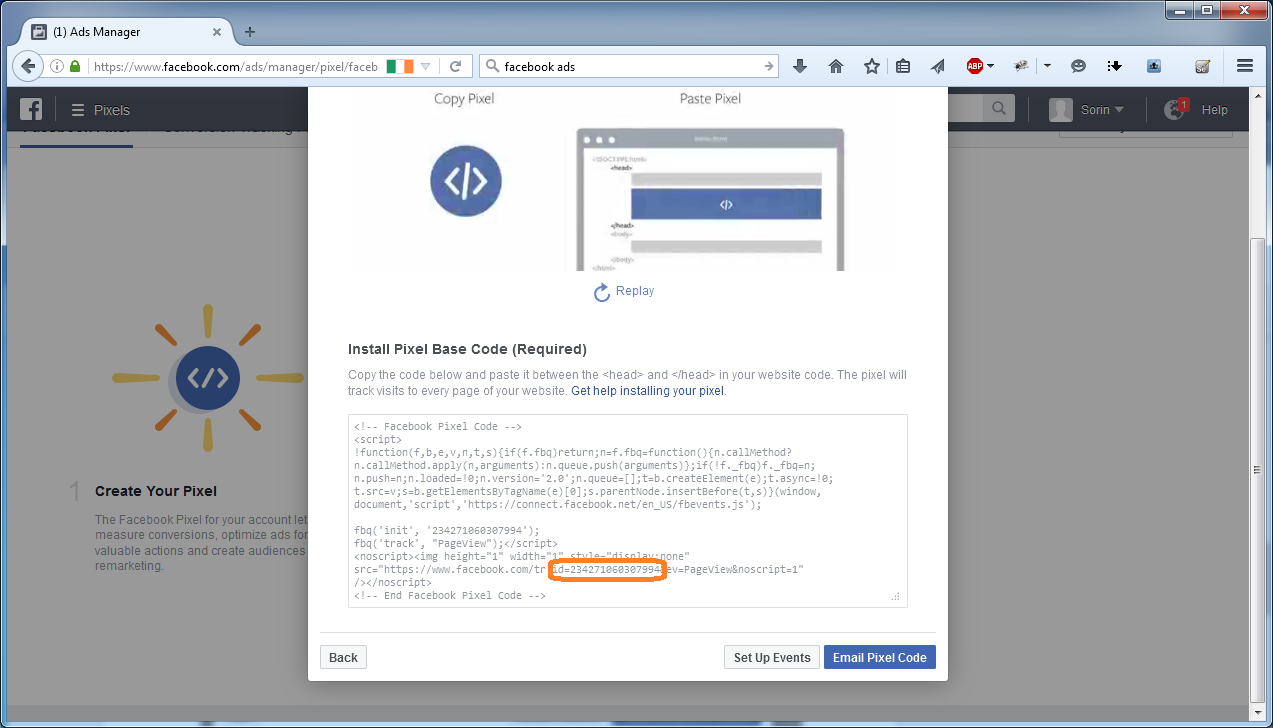Click the Facebook search magnifier button
The height and width of the screenshot is (728, 1273).
point(998,109)
